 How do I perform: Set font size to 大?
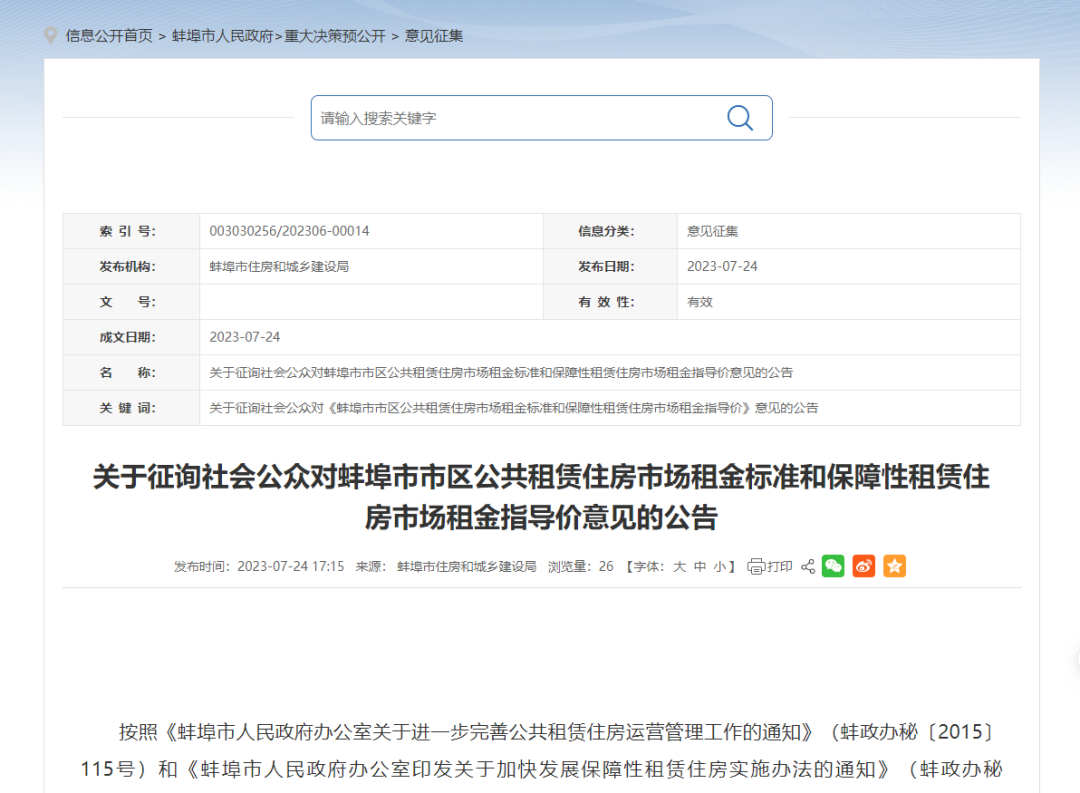pyautogui.click(x=679, y=566)
